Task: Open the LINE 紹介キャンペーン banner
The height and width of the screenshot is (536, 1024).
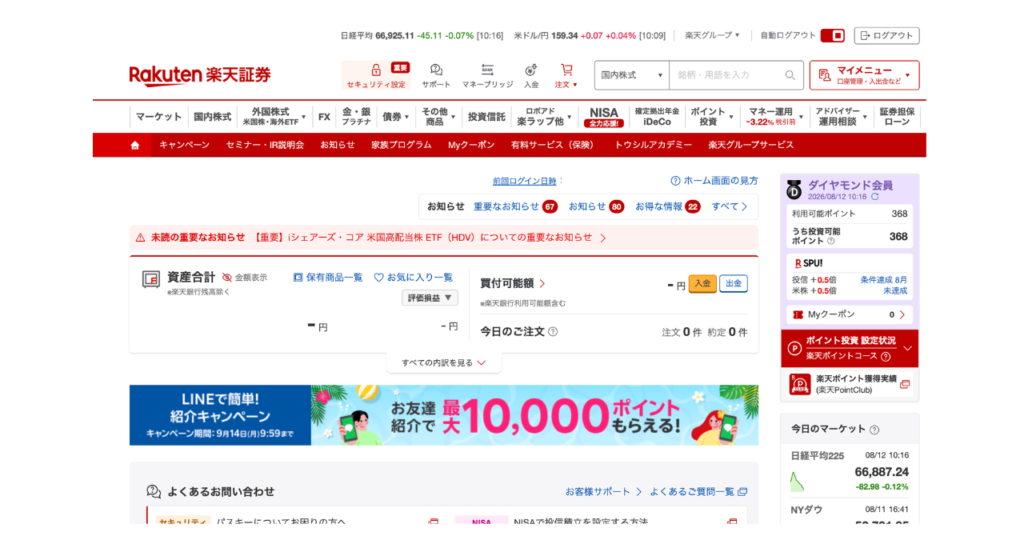Action: (x=444, y=415)
